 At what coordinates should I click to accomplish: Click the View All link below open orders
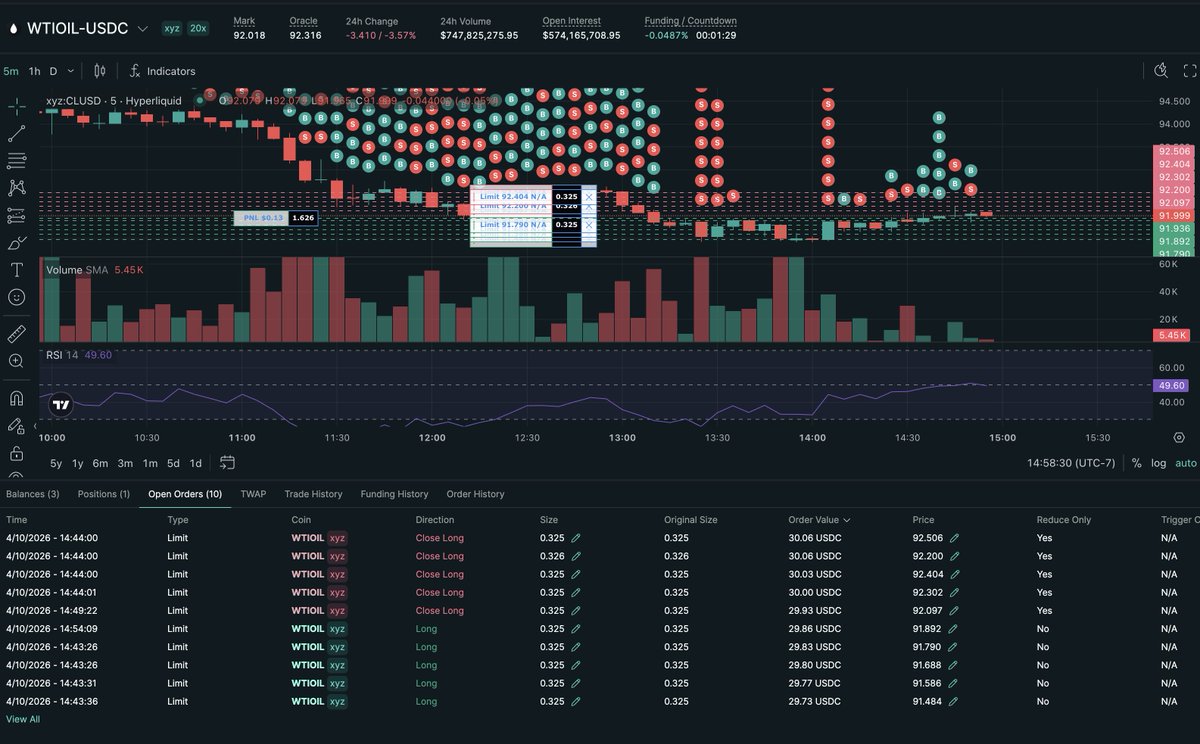(22, 719)
